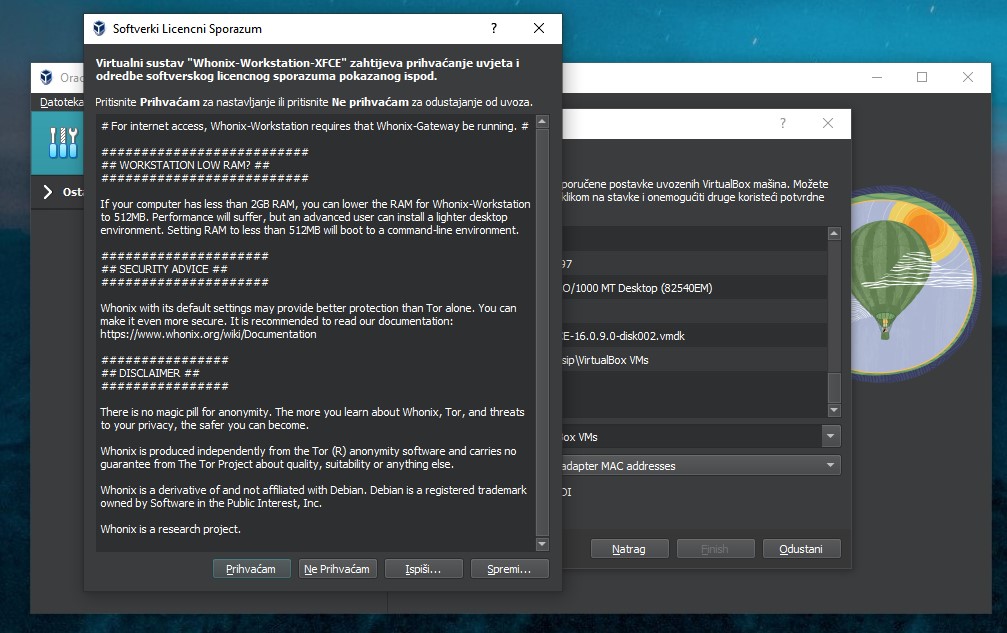This screenshot has height=633, width=1007.
Task: Select the disk002.vmdk row in settings list
Action: pos(690,336)
